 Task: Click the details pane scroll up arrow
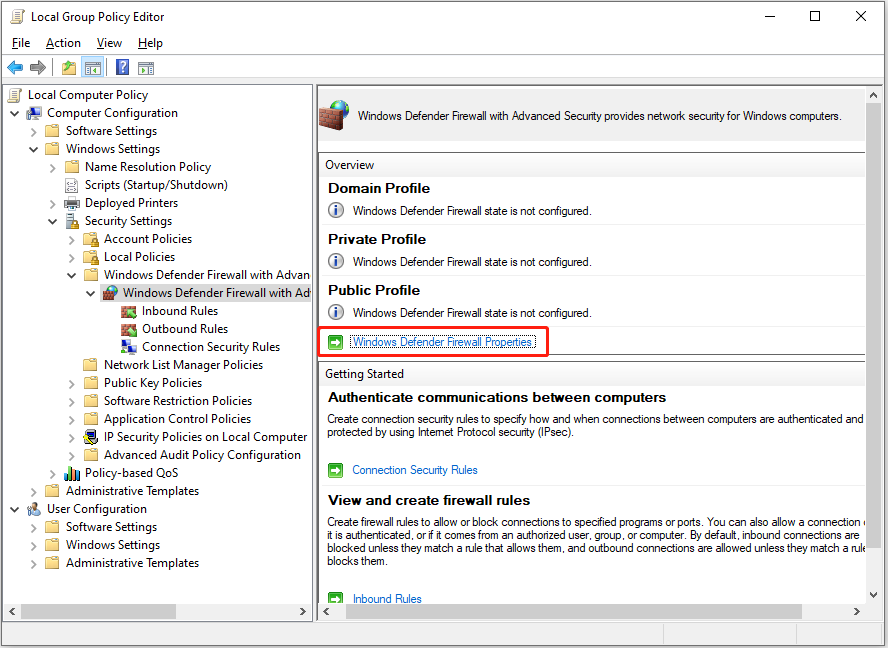pyautogui.click(x=873, y=96)
